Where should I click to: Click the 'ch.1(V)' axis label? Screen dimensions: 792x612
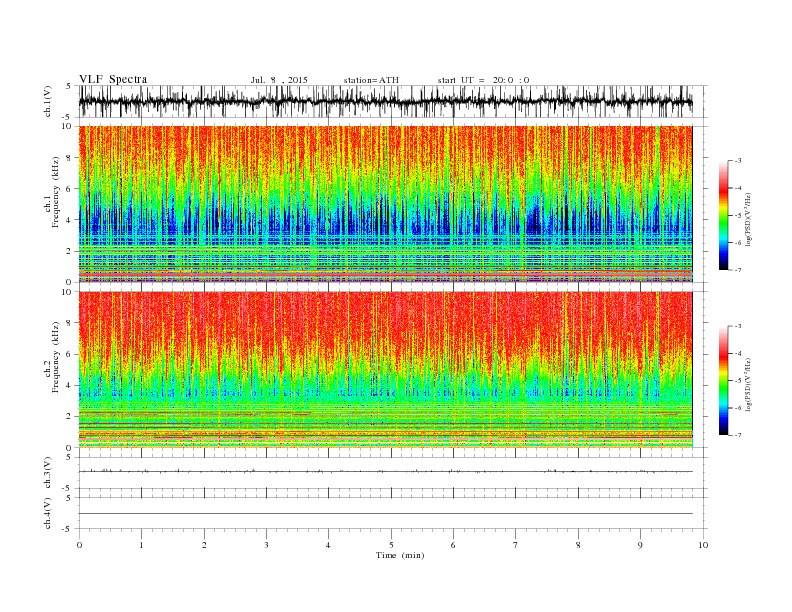point(48,103)
